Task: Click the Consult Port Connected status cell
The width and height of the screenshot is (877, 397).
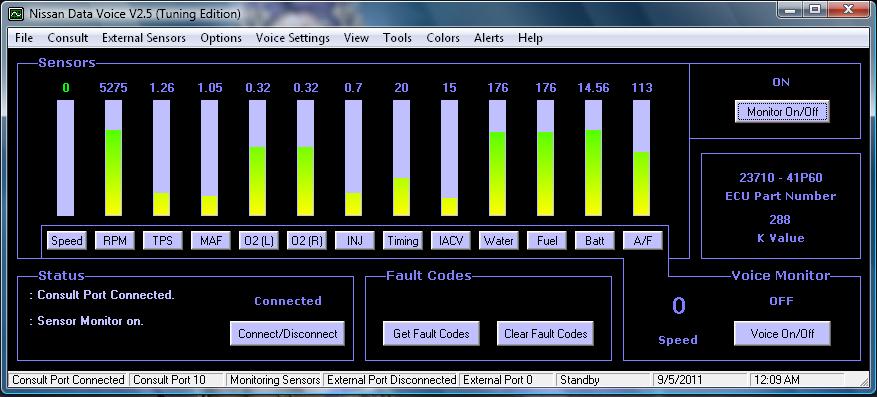Action: pos(68,380)
